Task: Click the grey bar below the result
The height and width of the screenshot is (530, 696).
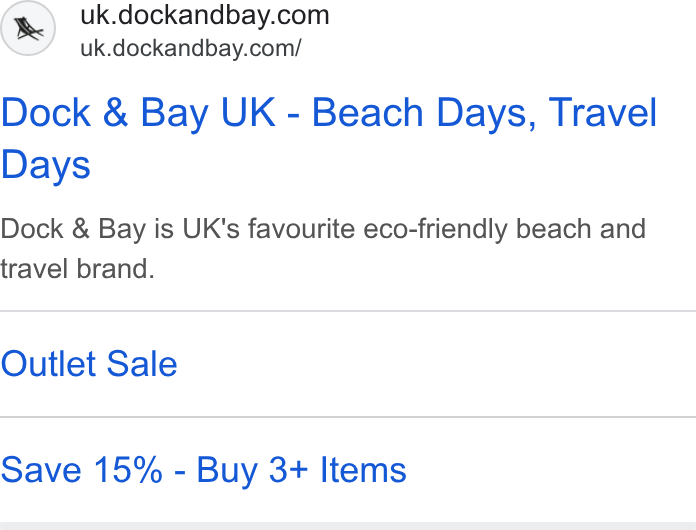Action: (x=348, y=526)
